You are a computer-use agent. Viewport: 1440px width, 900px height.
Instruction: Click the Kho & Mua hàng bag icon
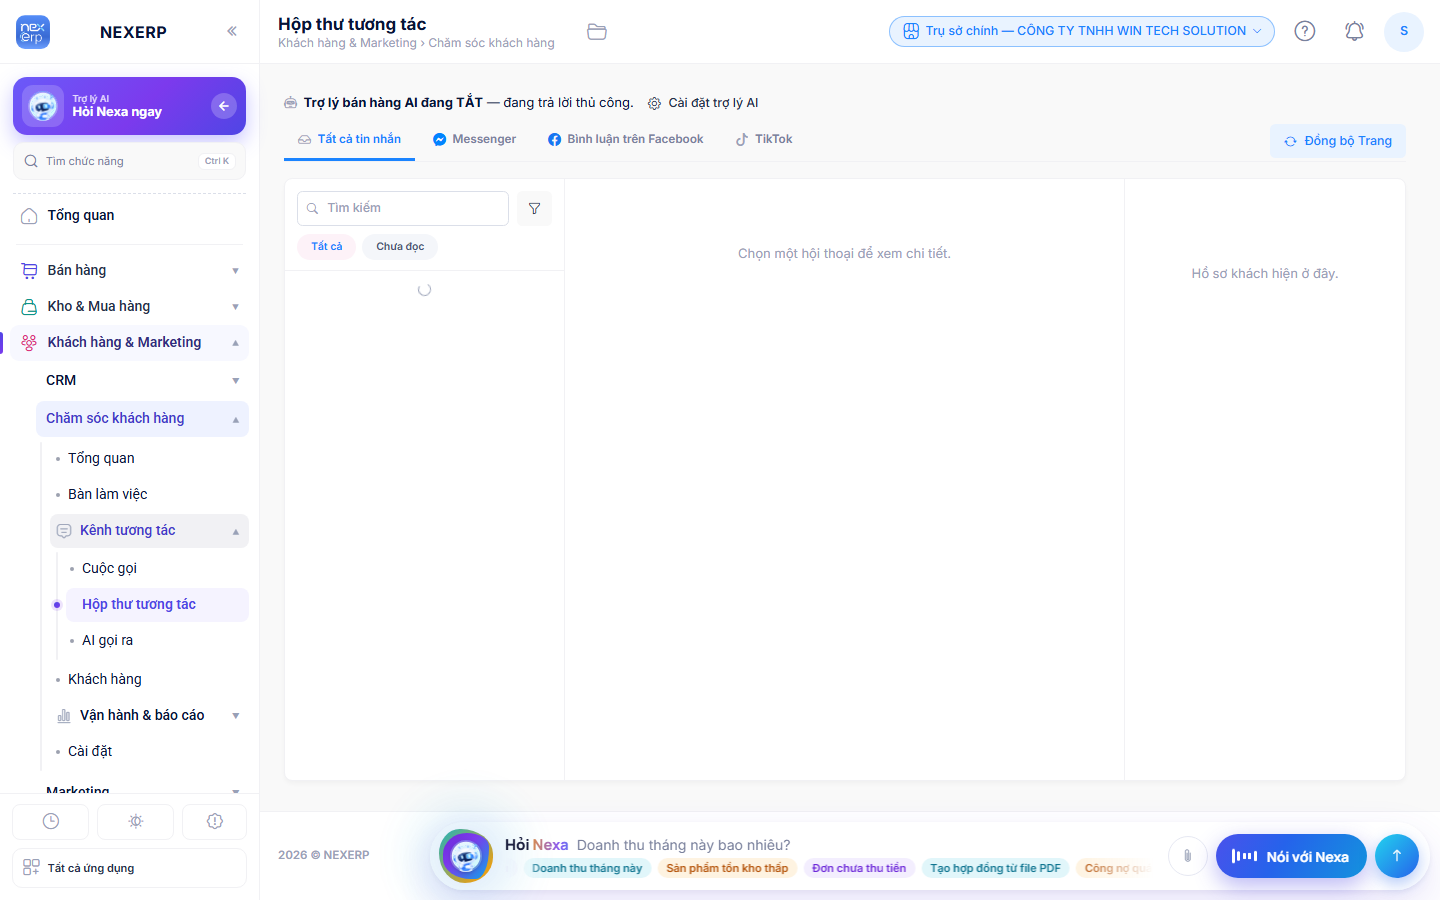(x=29, y=307)
